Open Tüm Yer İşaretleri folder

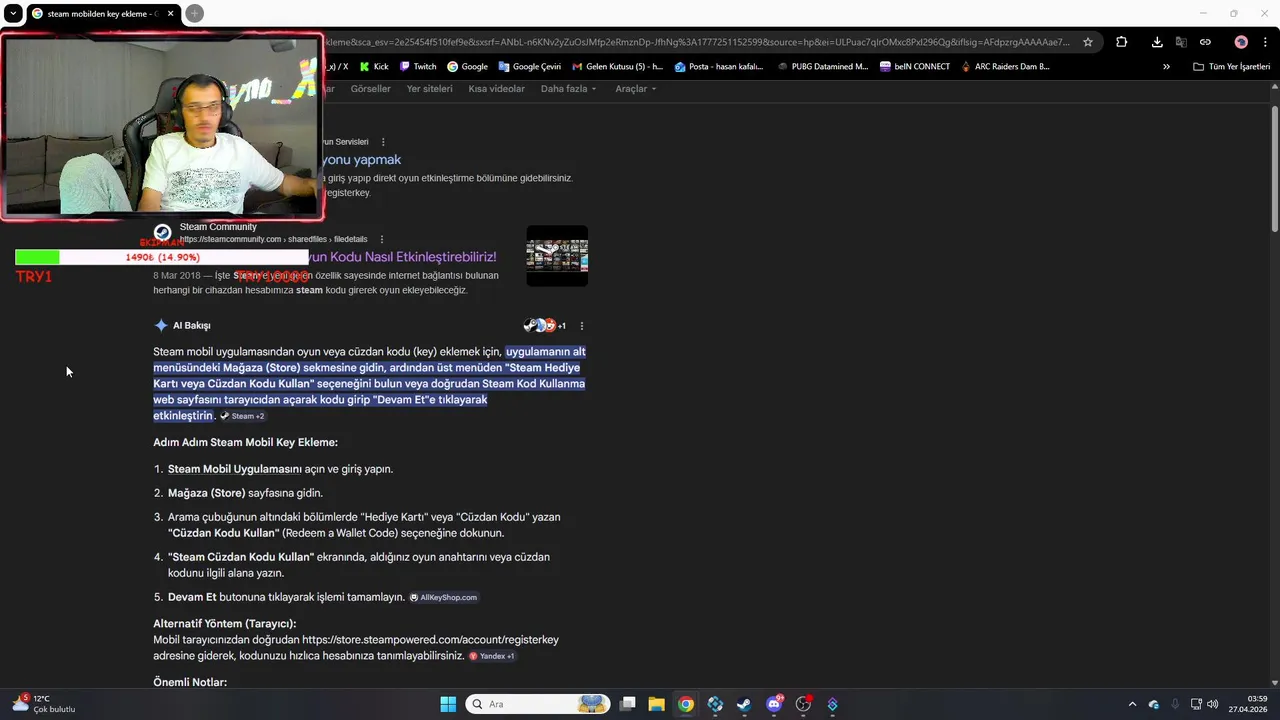[x=1231, y=66]
